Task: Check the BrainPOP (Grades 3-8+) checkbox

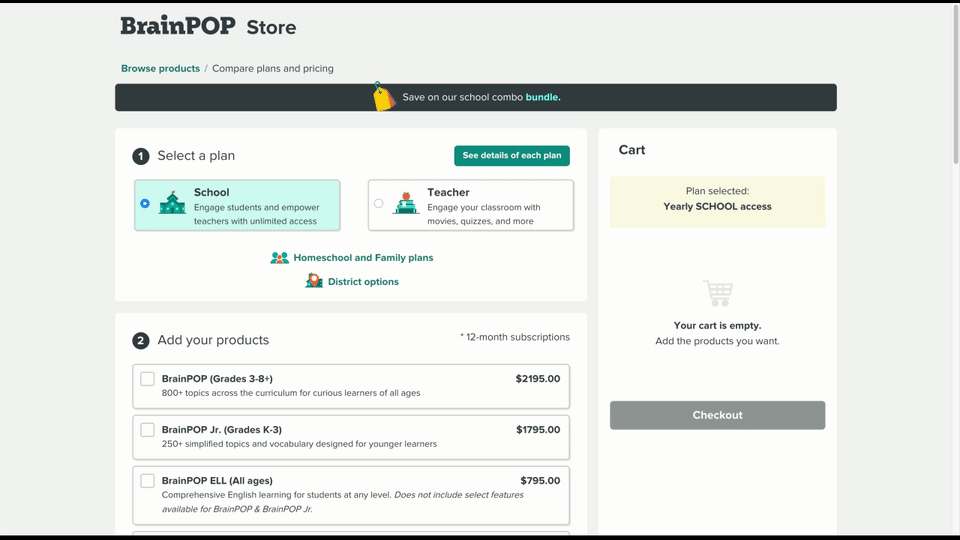Action: (148, 379)
